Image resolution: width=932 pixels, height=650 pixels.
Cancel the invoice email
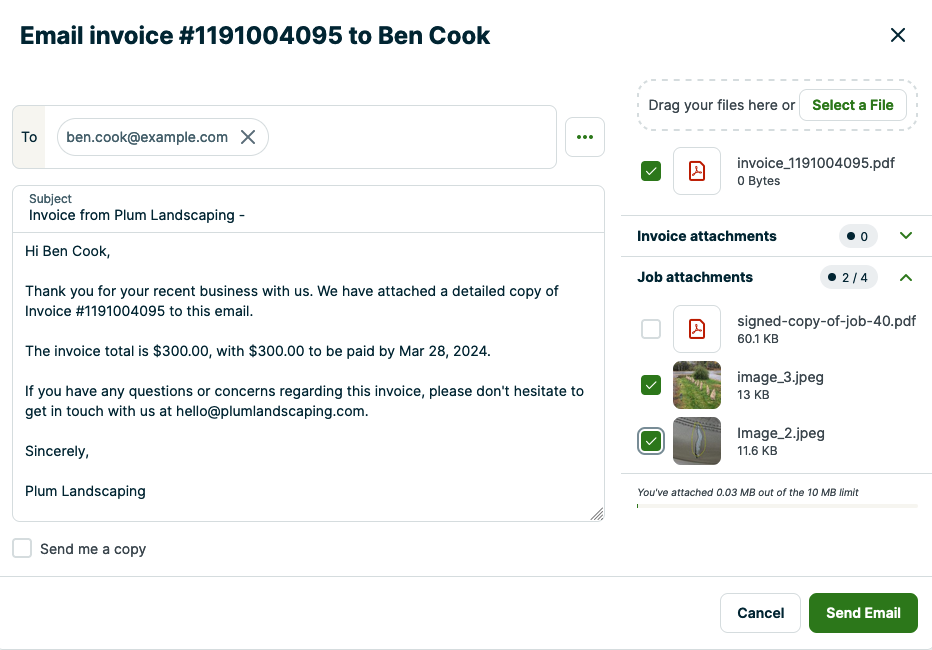(x=760, y=613)
